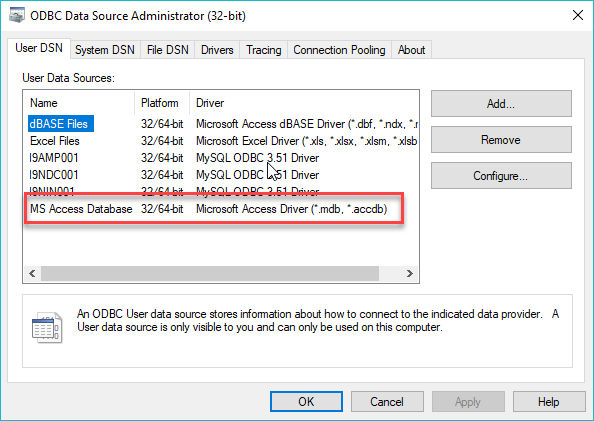Confirm with the OK button
The height and width of the screenshot is (421, 594).
(306, 402)
